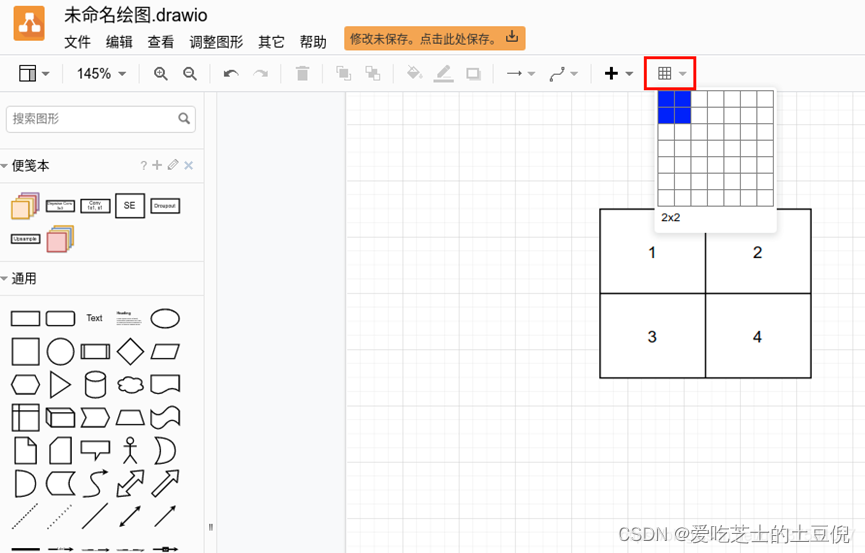This screenshot has width=865, height=553.
Task: Select the actor stick figure shape
Action: point(130,450)
